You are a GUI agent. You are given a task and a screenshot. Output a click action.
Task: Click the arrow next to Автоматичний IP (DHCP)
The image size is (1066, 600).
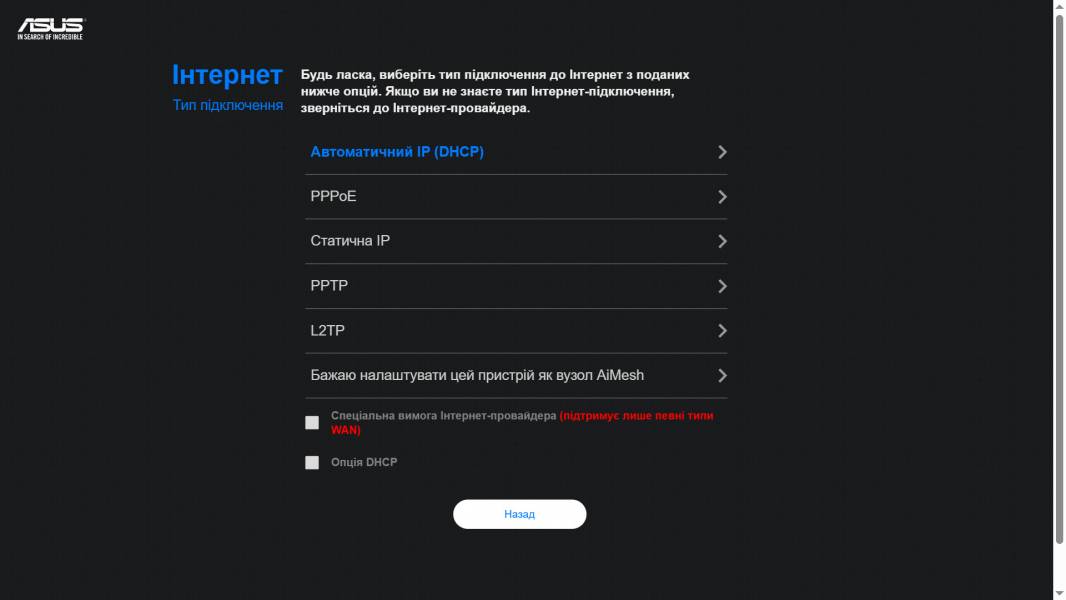(722, 152)
